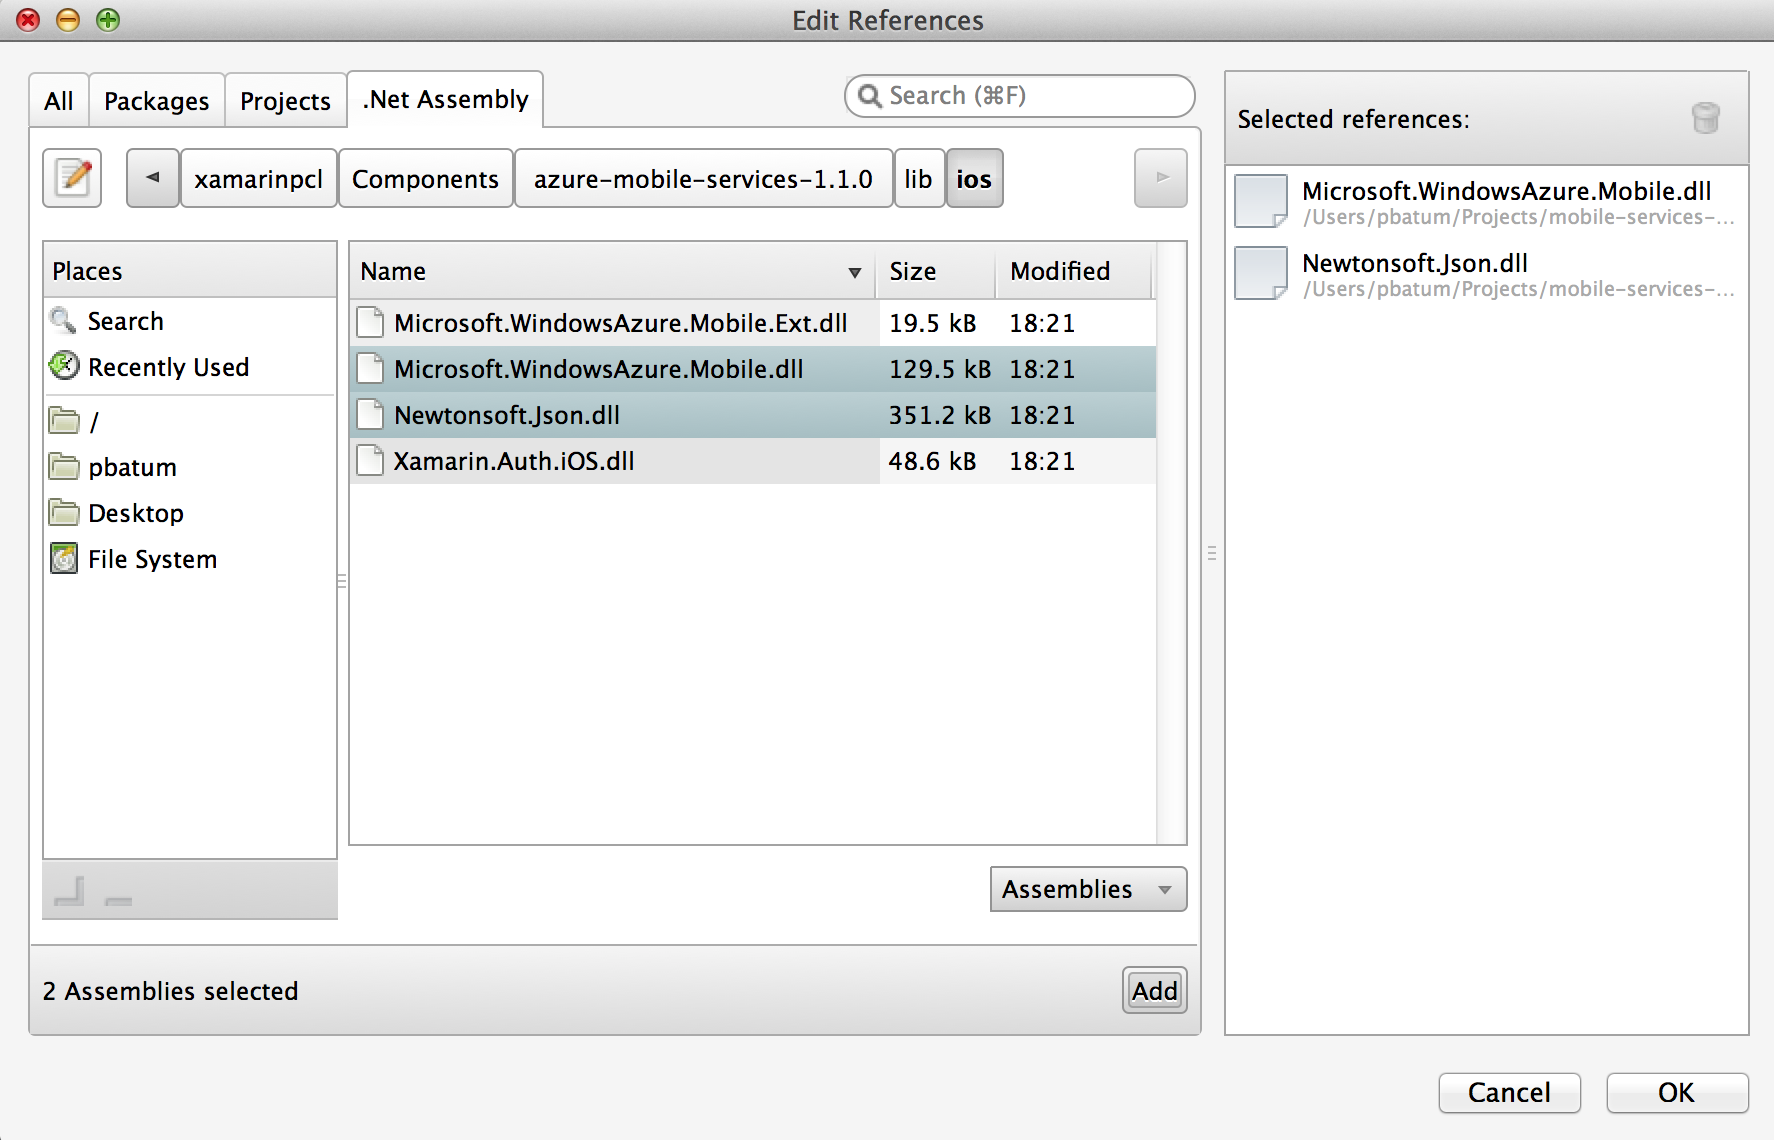Focus the Search references field
The height and width of the screenshot is (1140, 1774).
click(1020, 96)
